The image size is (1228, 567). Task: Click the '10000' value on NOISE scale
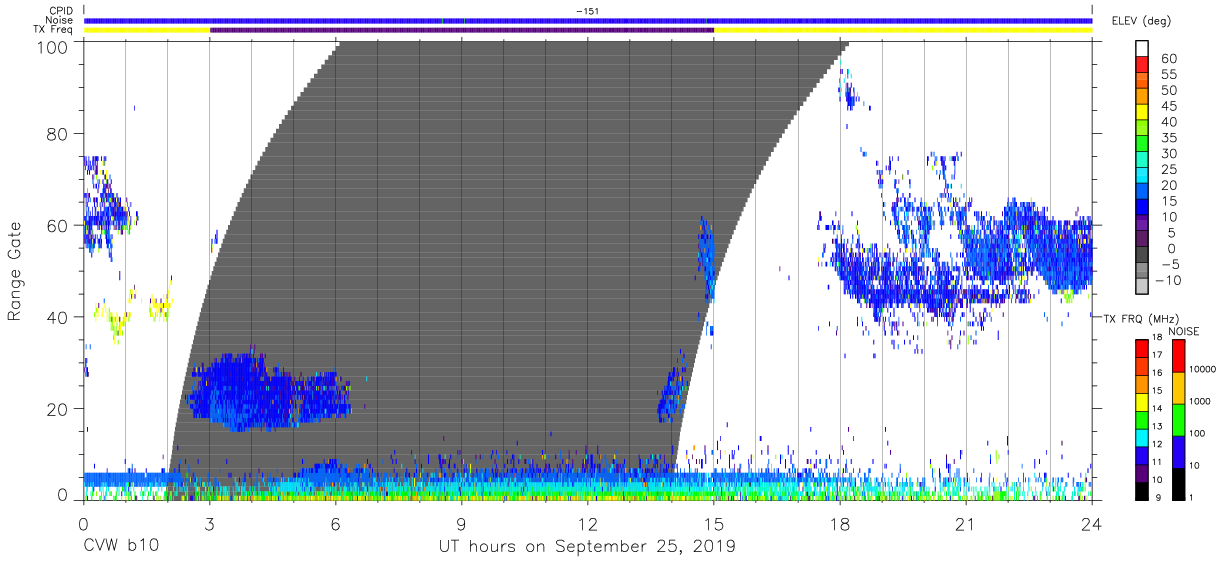[1204, 370]
